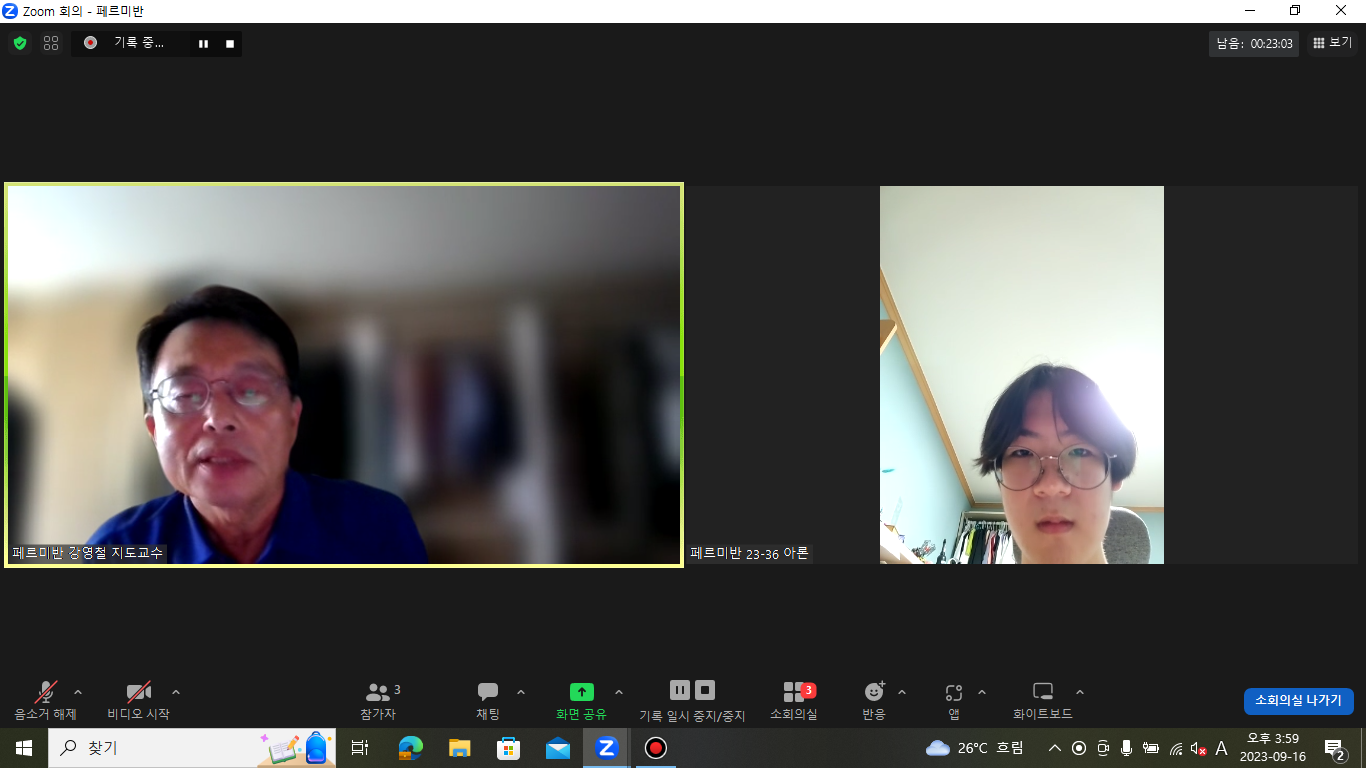Image resolution: width=1366 pixels, height=768 pixels.
Task: Start video with 비디오 시작
Action: click(x=139, y=700)
